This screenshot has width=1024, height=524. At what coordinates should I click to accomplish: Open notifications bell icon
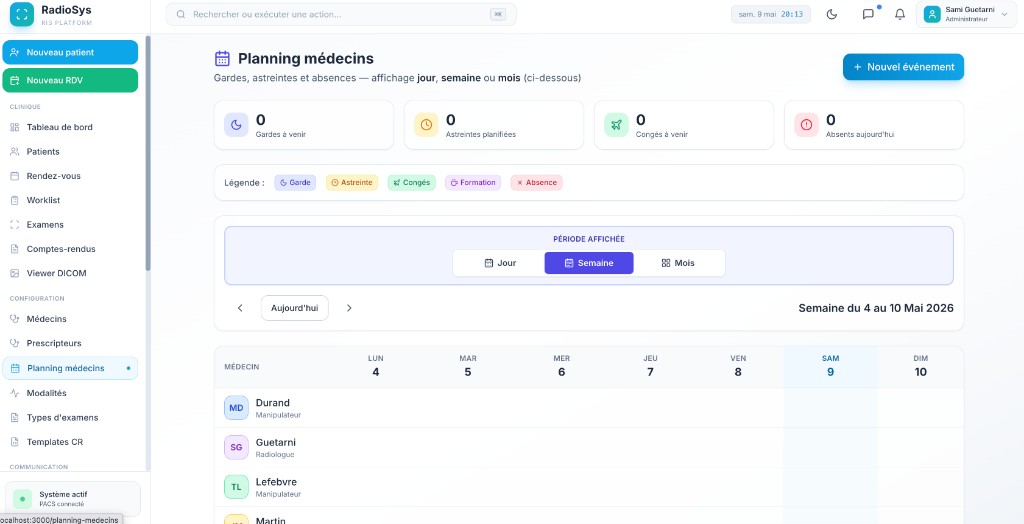[x=900, y=14]
